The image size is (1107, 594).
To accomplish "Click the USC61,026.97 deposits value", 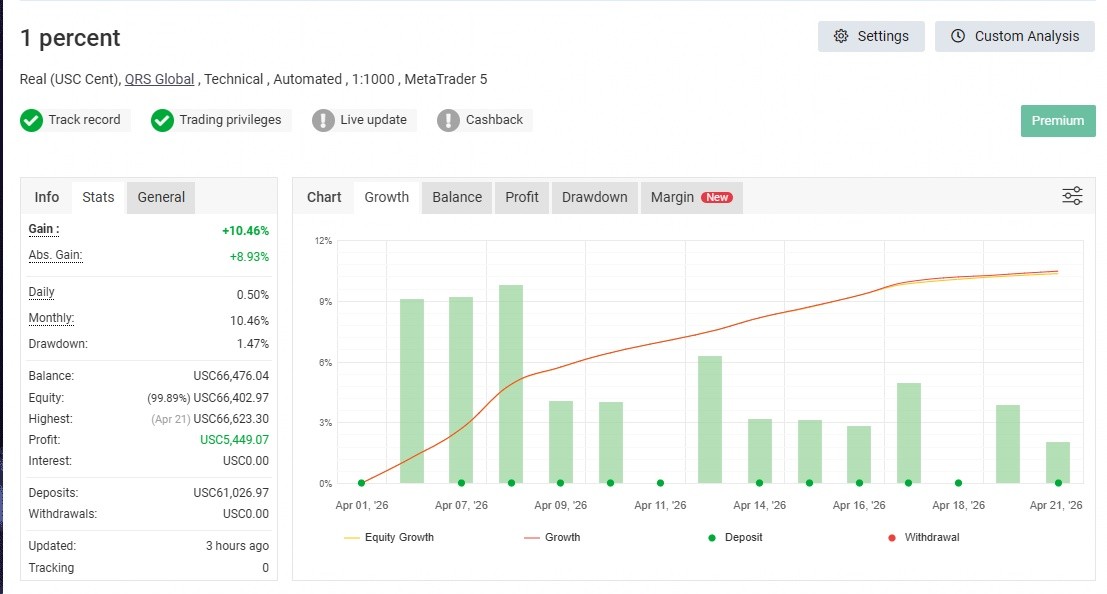I will [x=231, y=493].
